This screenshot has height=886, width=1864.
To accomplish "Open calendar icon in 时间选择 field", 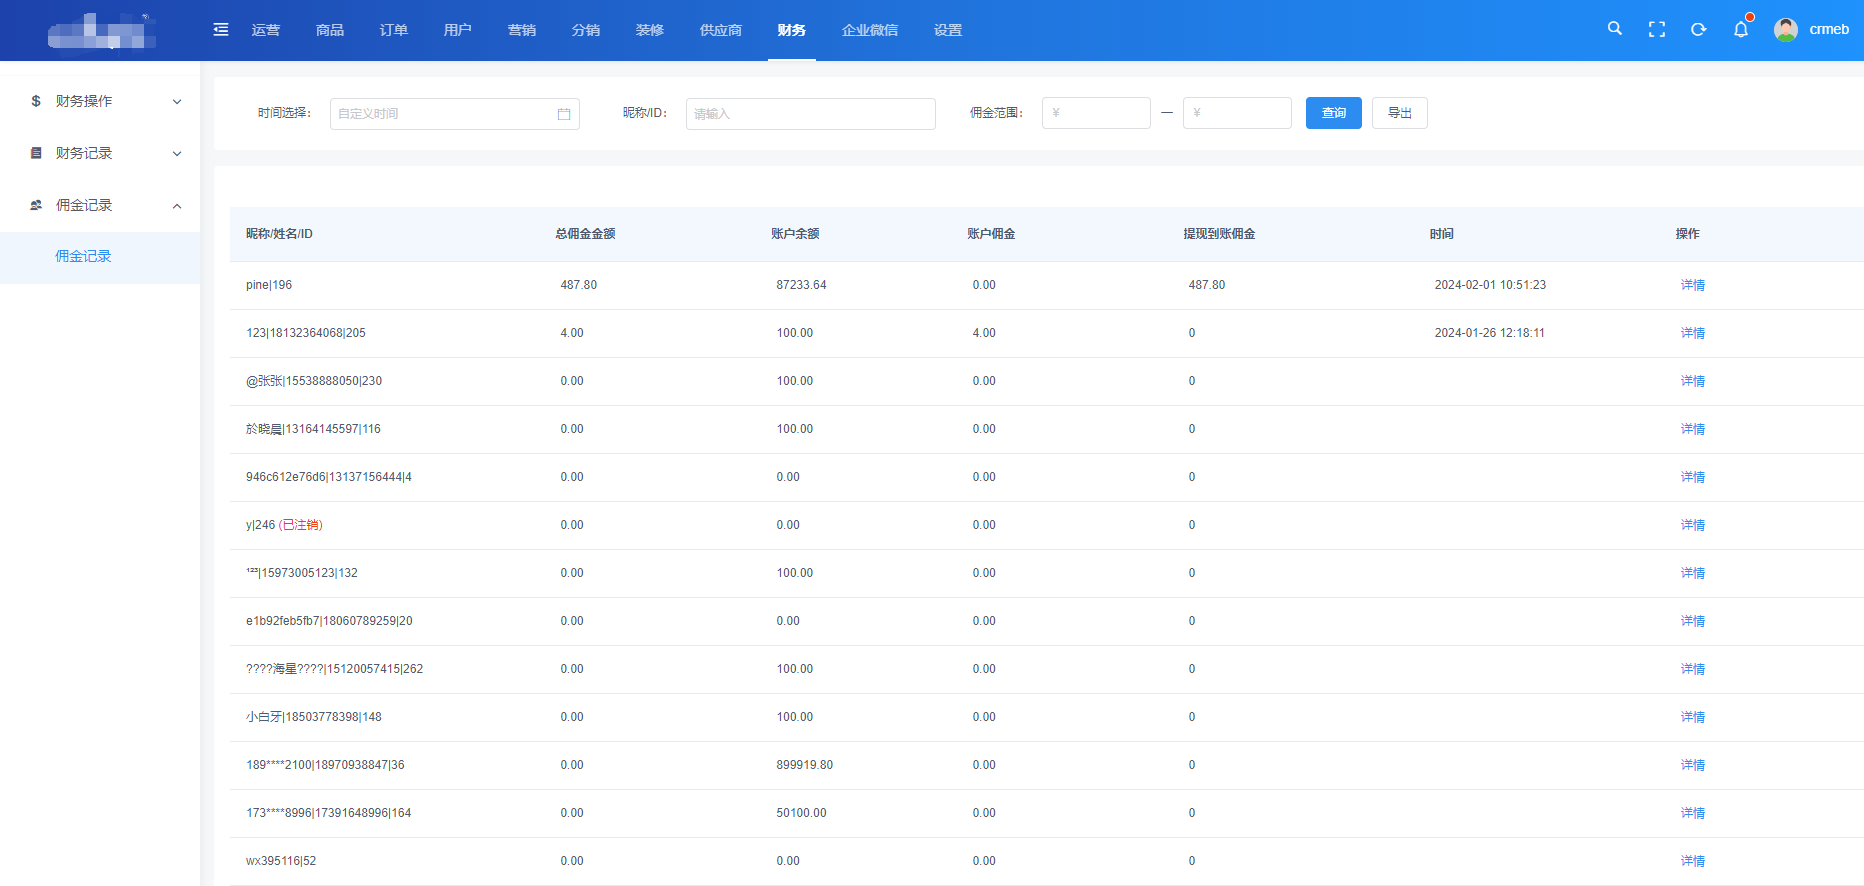I will tap(564, 114).
